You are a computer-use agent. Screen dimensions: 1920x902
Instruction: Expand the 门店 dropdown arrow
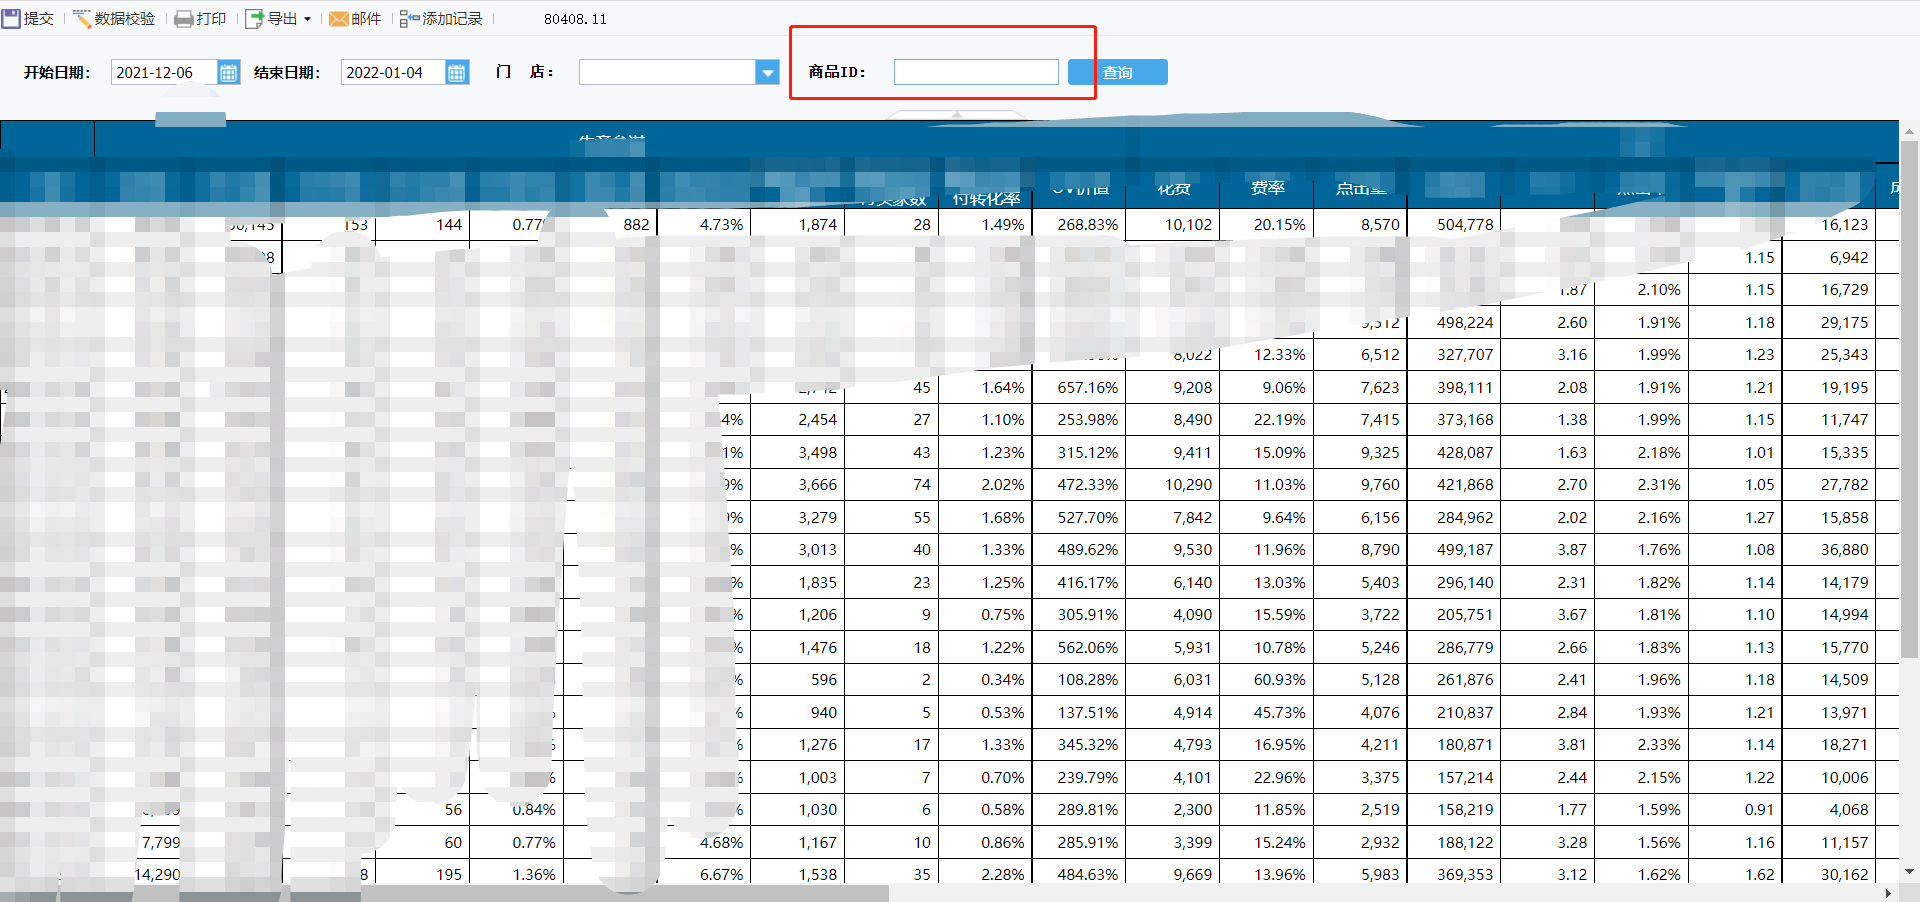[x=768, y=72]
